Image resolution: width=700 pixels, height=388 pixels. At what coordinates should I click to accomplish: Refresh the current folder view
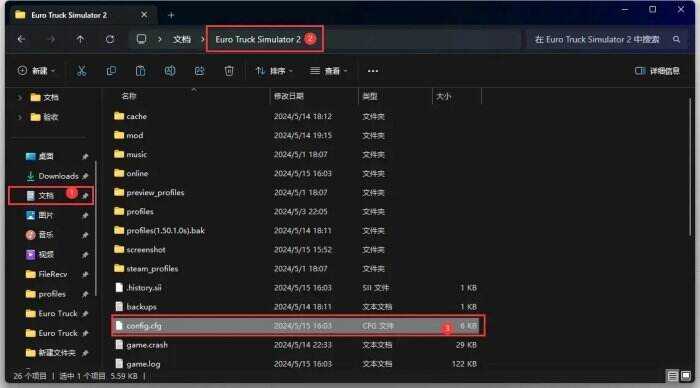pos(110,39)
